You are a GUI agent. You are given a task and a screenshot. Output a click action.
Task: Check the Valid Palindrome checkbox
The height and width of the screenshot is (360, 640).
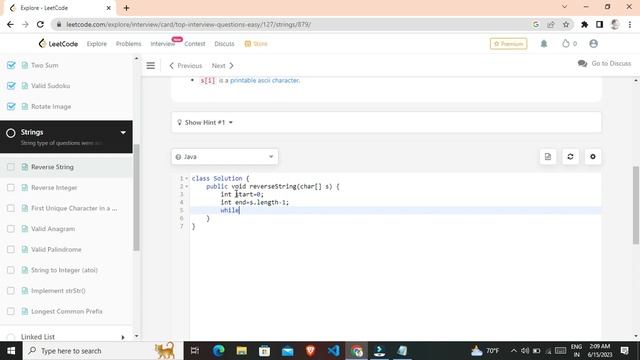pyautogui.click(x=11, y=249)
